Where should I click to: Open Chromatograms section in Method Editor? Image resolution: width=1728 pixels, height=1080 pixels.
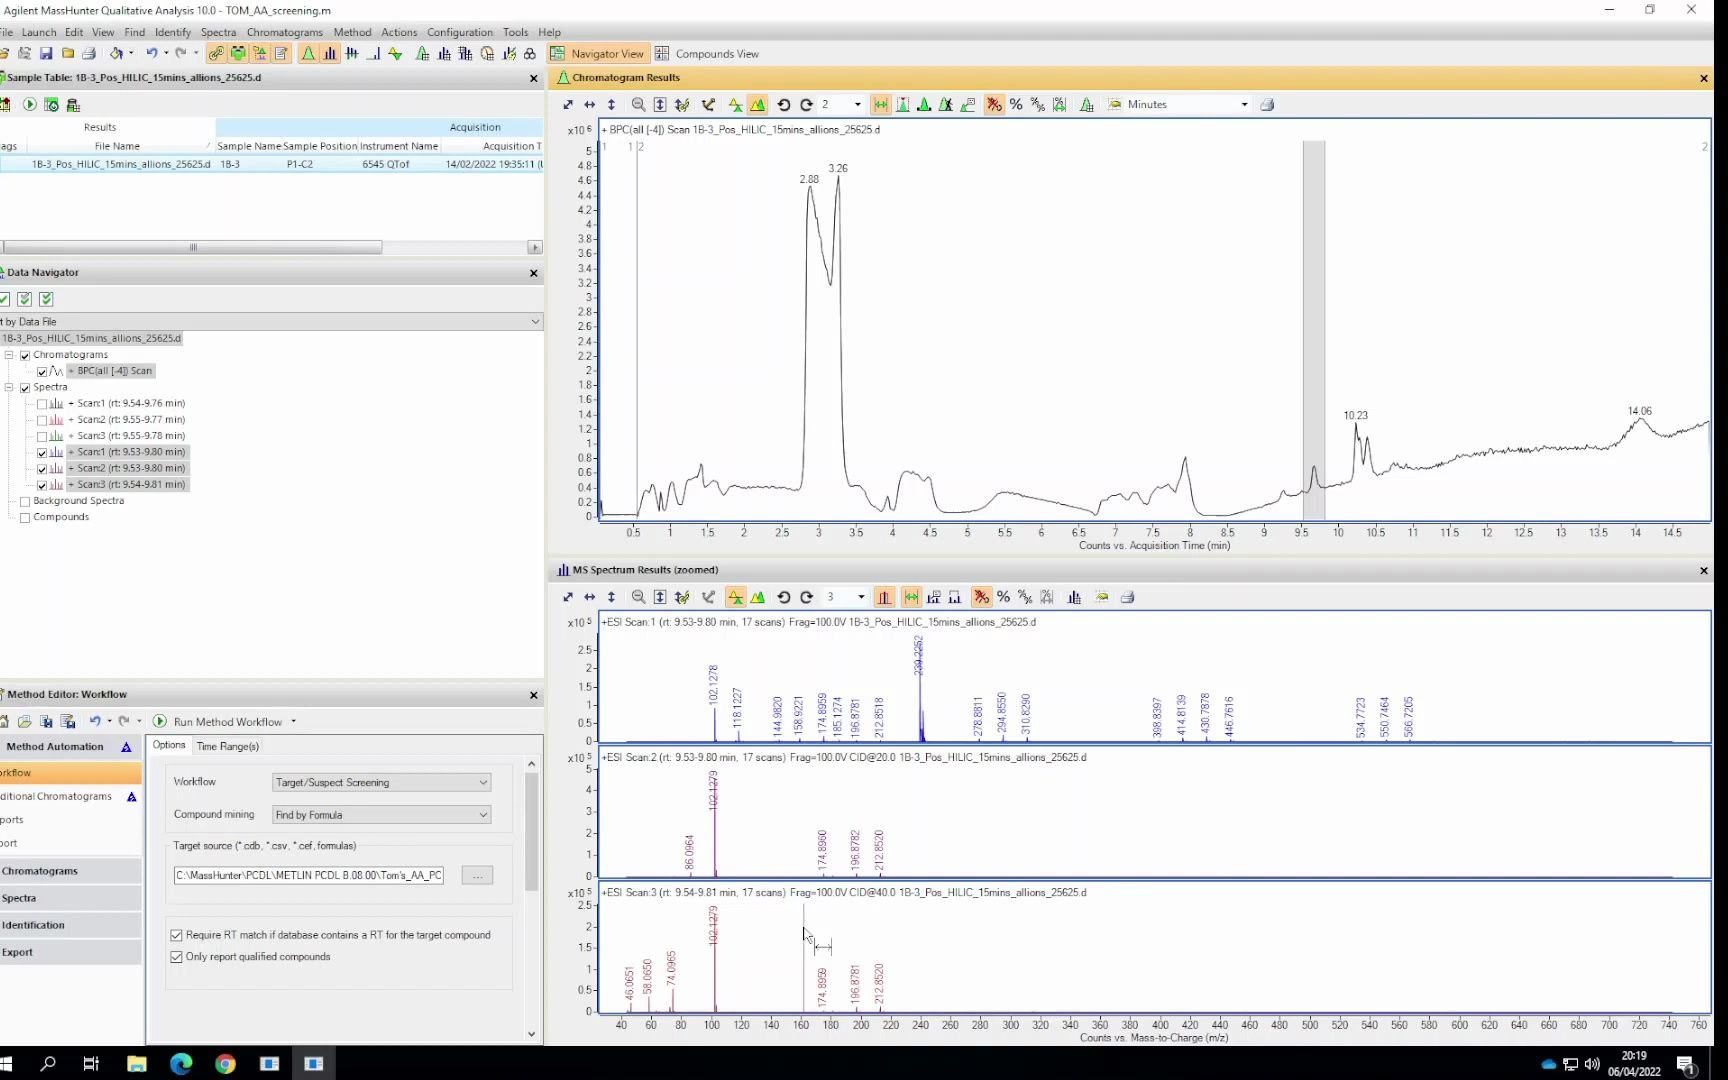[x=70, y=871]
